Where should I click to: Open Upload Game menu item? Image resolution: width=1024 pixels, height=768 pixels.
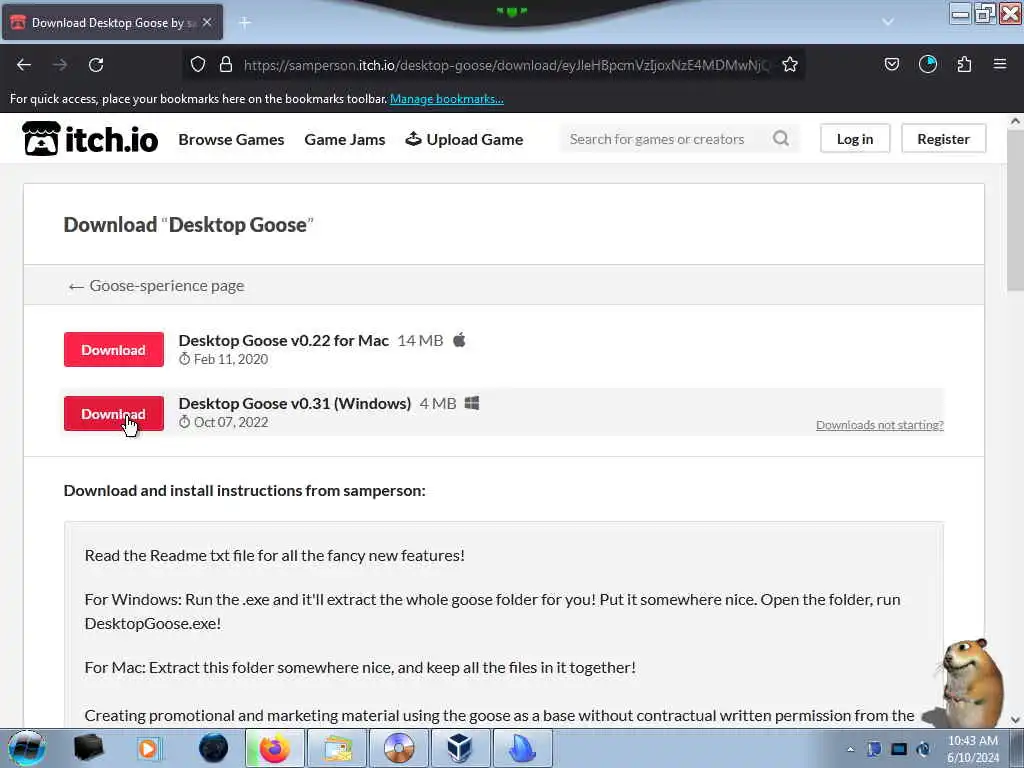click(464, 139)
